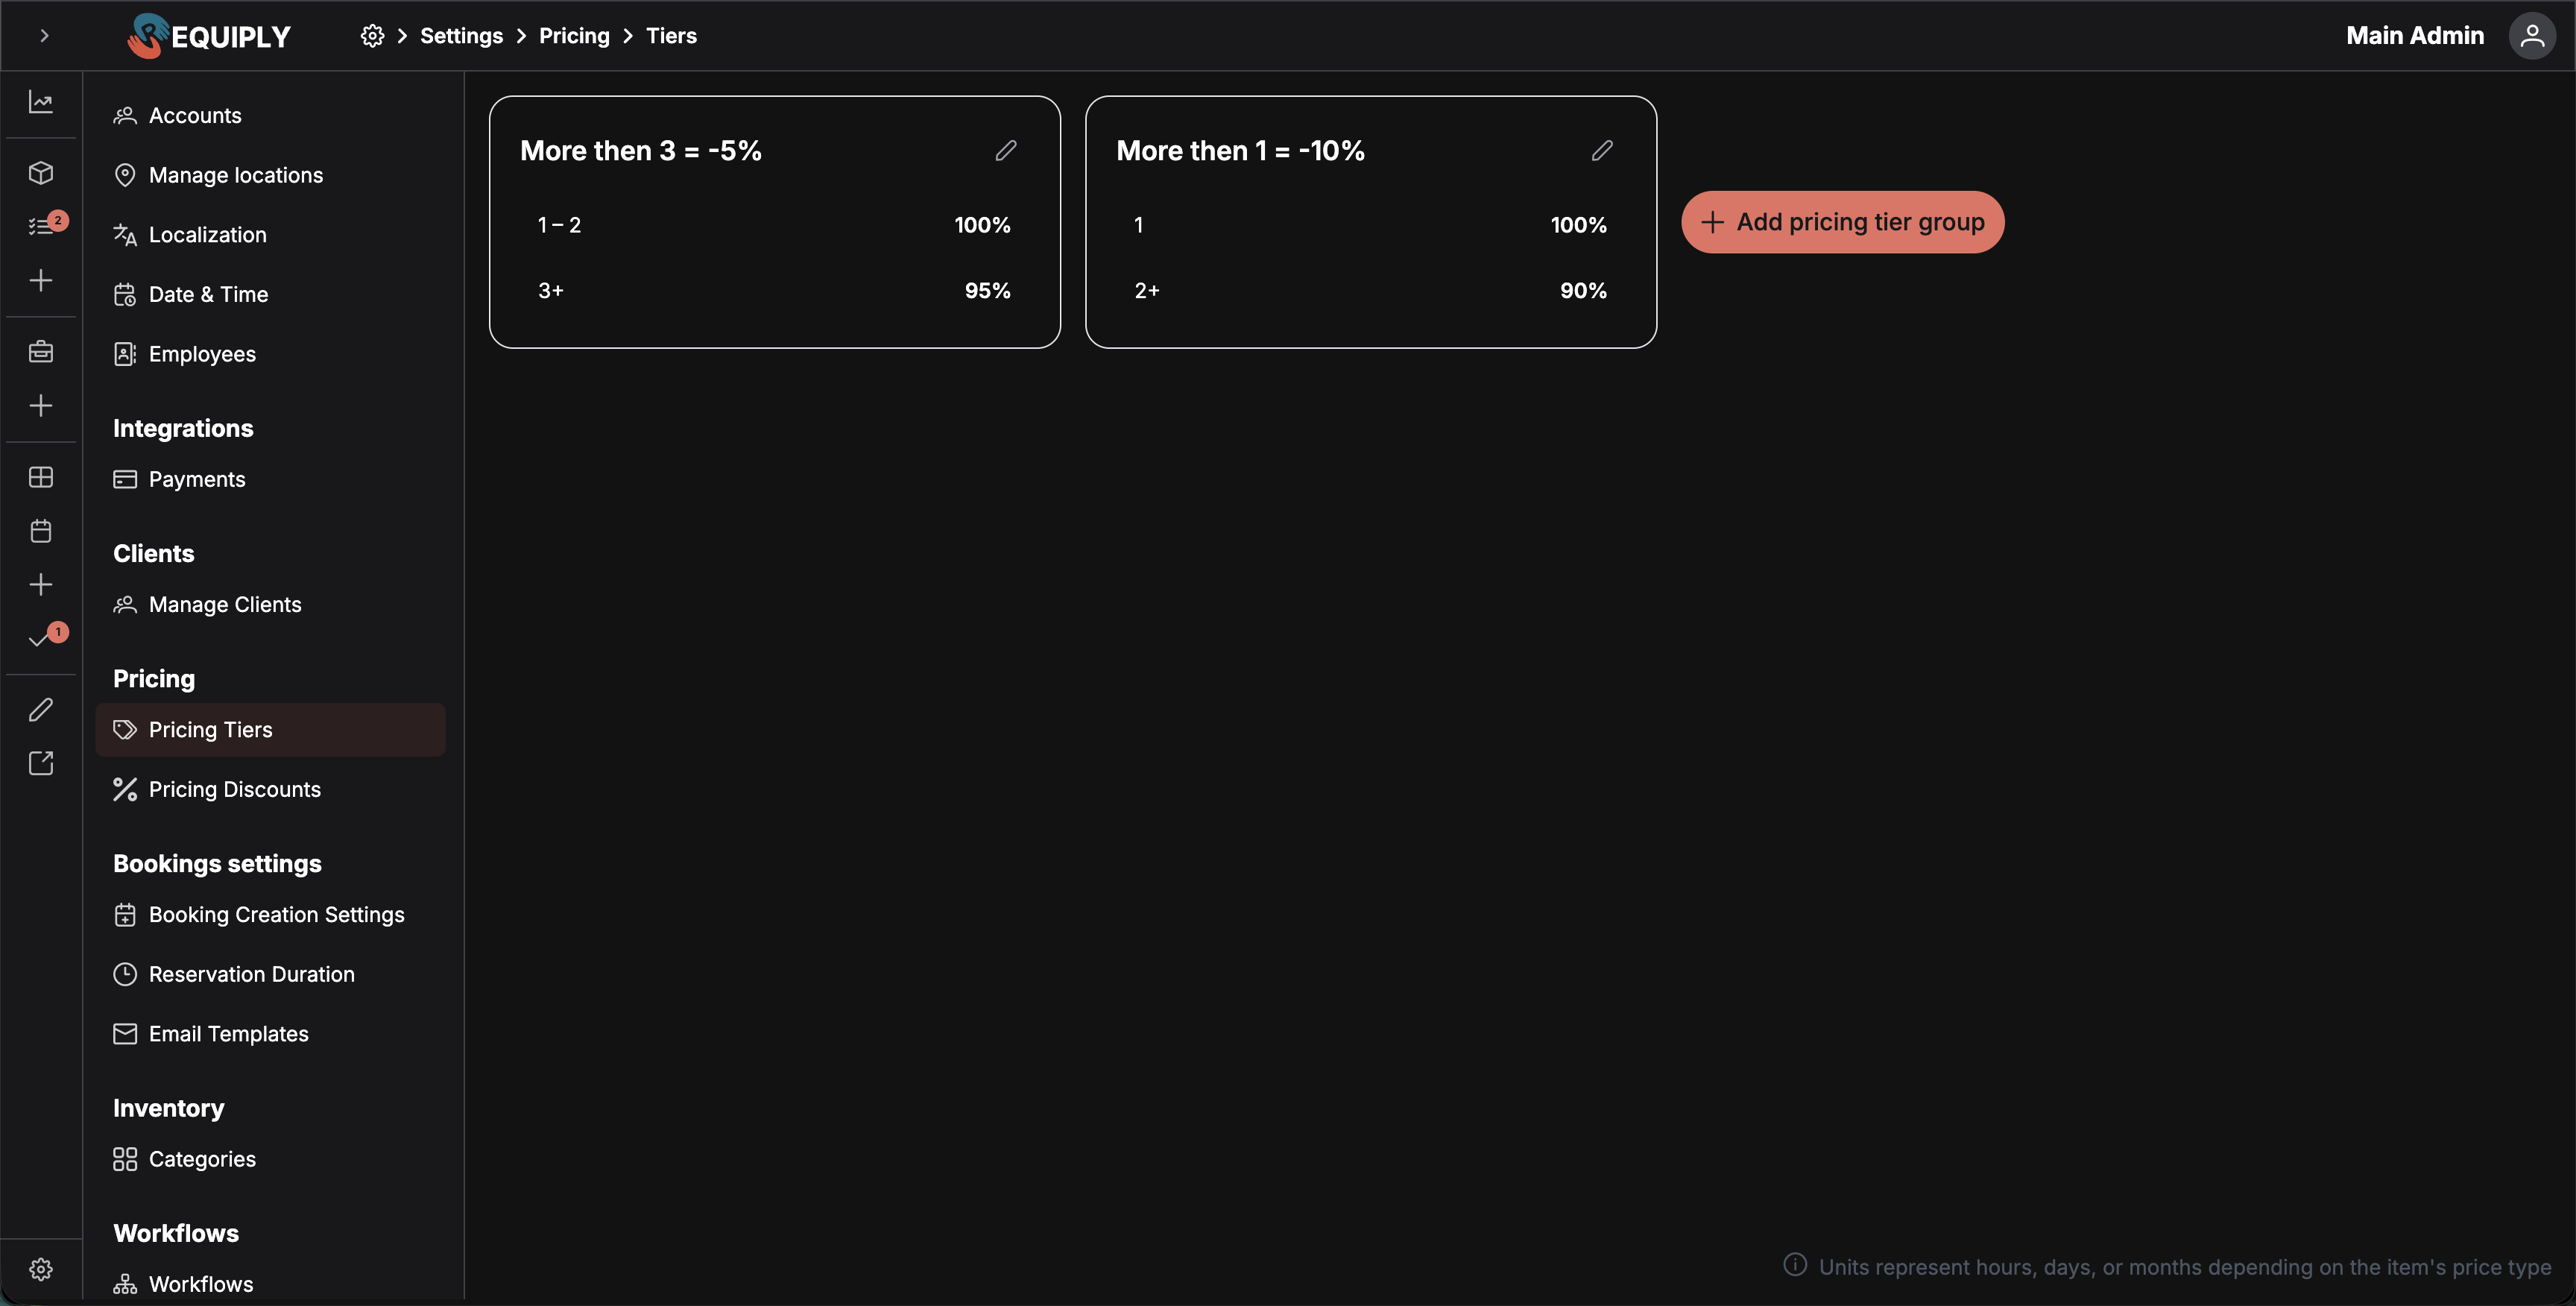Go to Pricing in breadcrumb

574,36
